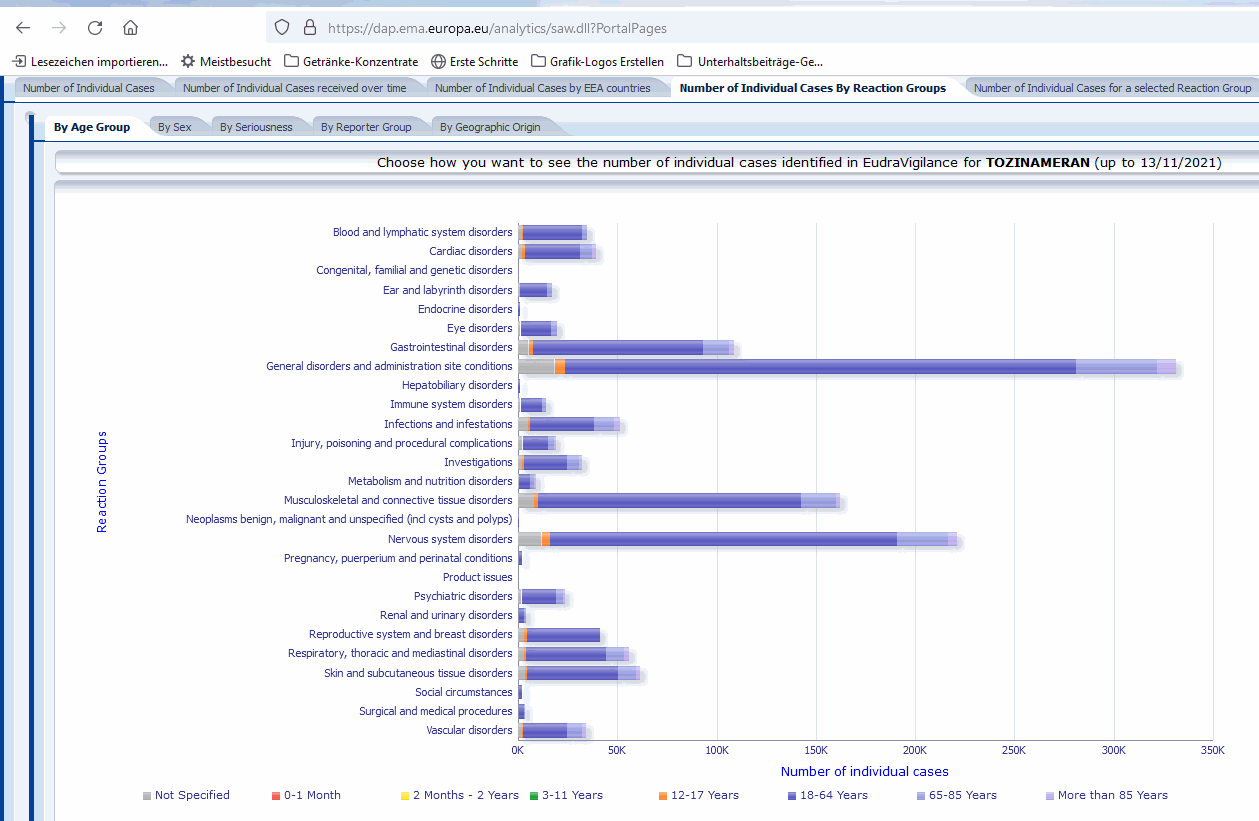
Task: Click Nervous system disorders label link
Action: [450, 539]
